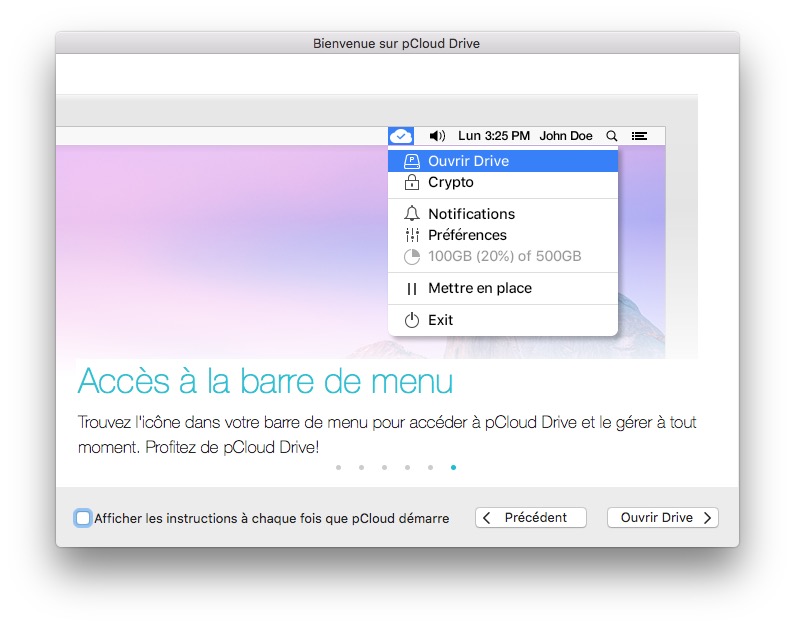Viewport: 795px width, 627px height.
Task: Open the Spotlight search magnifier icon
Action: (611, 136)
